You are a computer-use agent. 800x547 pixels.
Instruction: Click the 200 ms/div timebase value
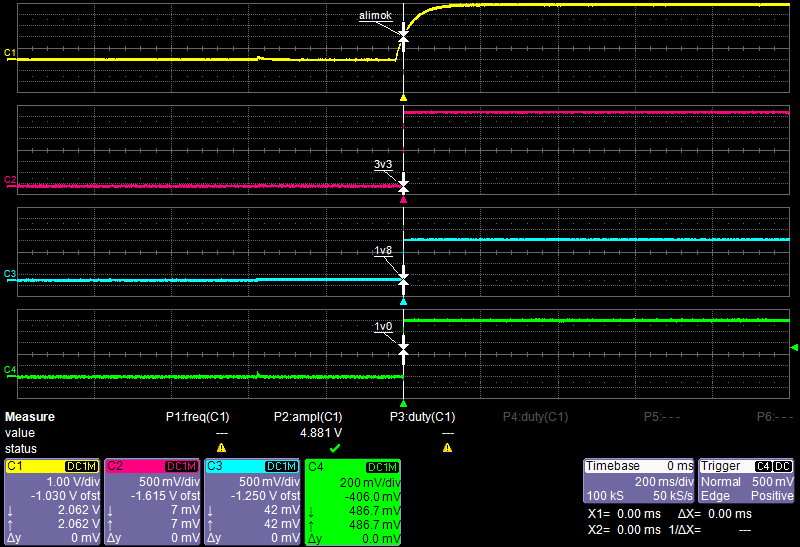coord(664,482)
